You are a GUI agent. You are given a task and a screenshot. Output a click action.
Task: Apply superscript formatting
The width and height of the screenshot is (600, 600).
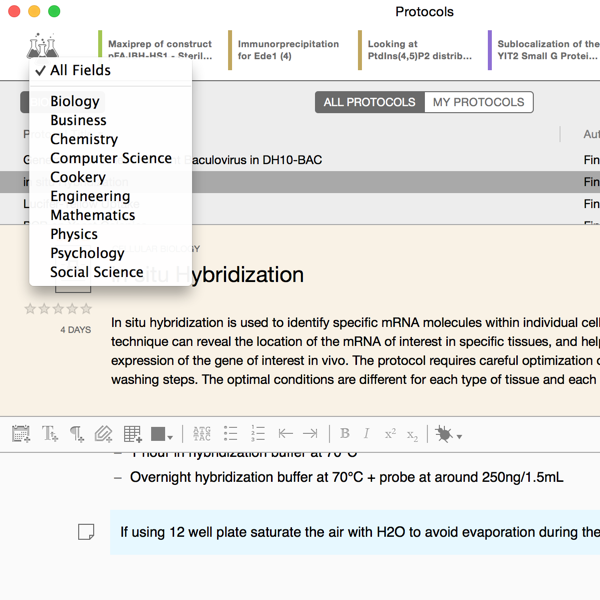(390, 434)
